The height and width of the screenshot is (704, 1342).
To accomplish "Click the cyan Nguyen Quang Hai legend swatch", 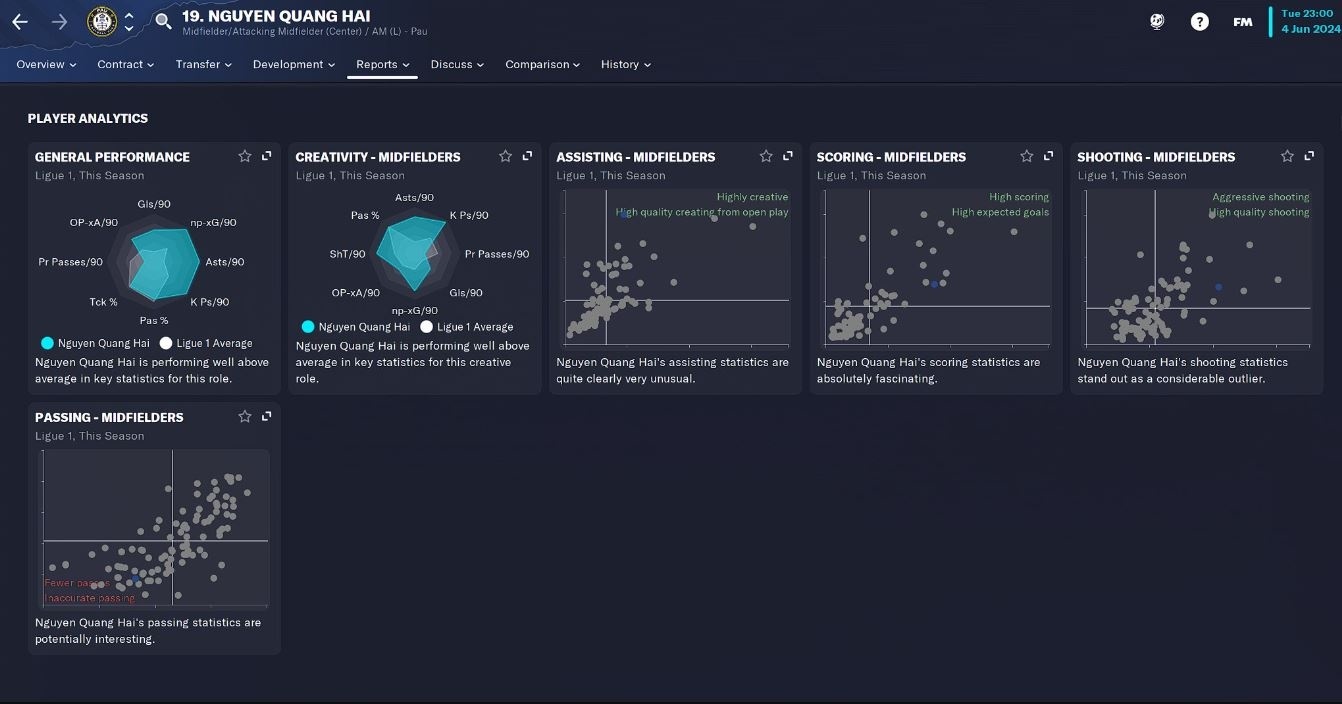I will [x=47, y=343].
